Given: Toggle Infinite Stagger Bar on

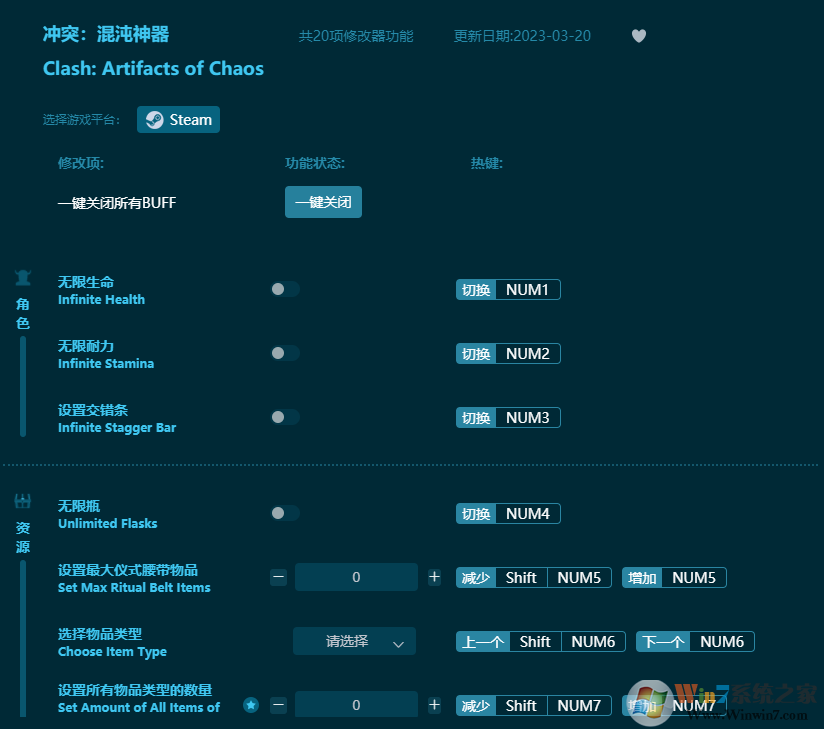Looking at the screenshot, I should pos(284,417).
